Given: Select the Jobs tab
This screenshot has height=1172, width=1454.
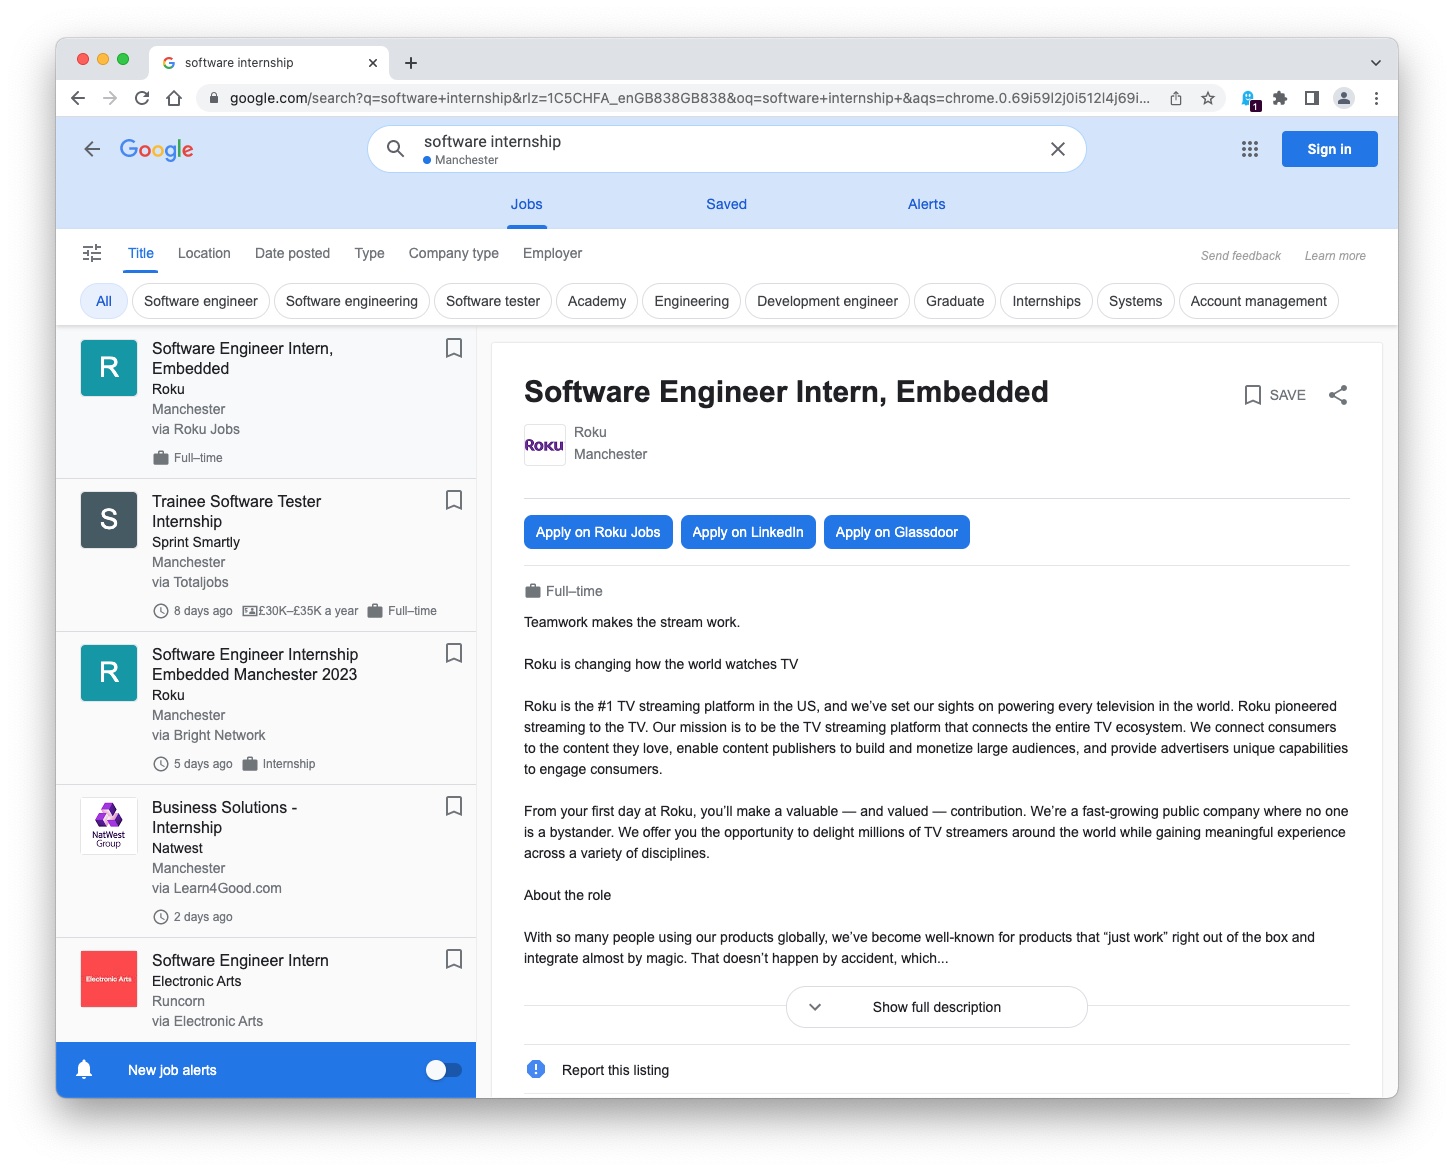Looking at the screenshot, I should click(527, 204).
